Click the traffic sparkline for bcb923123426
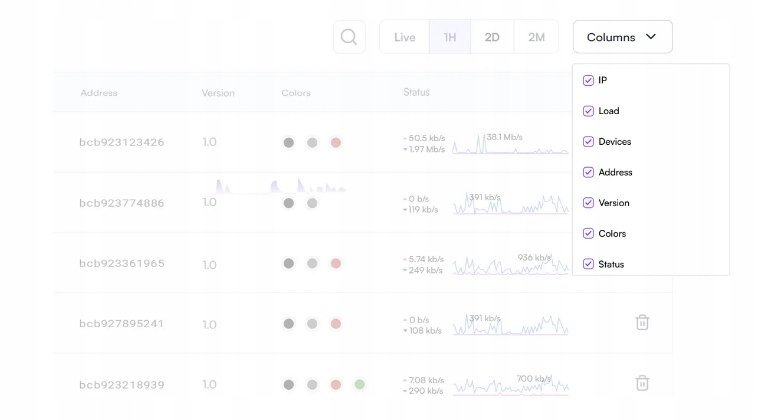The height and width of the screenshot is (420, 772). (510, 145)
